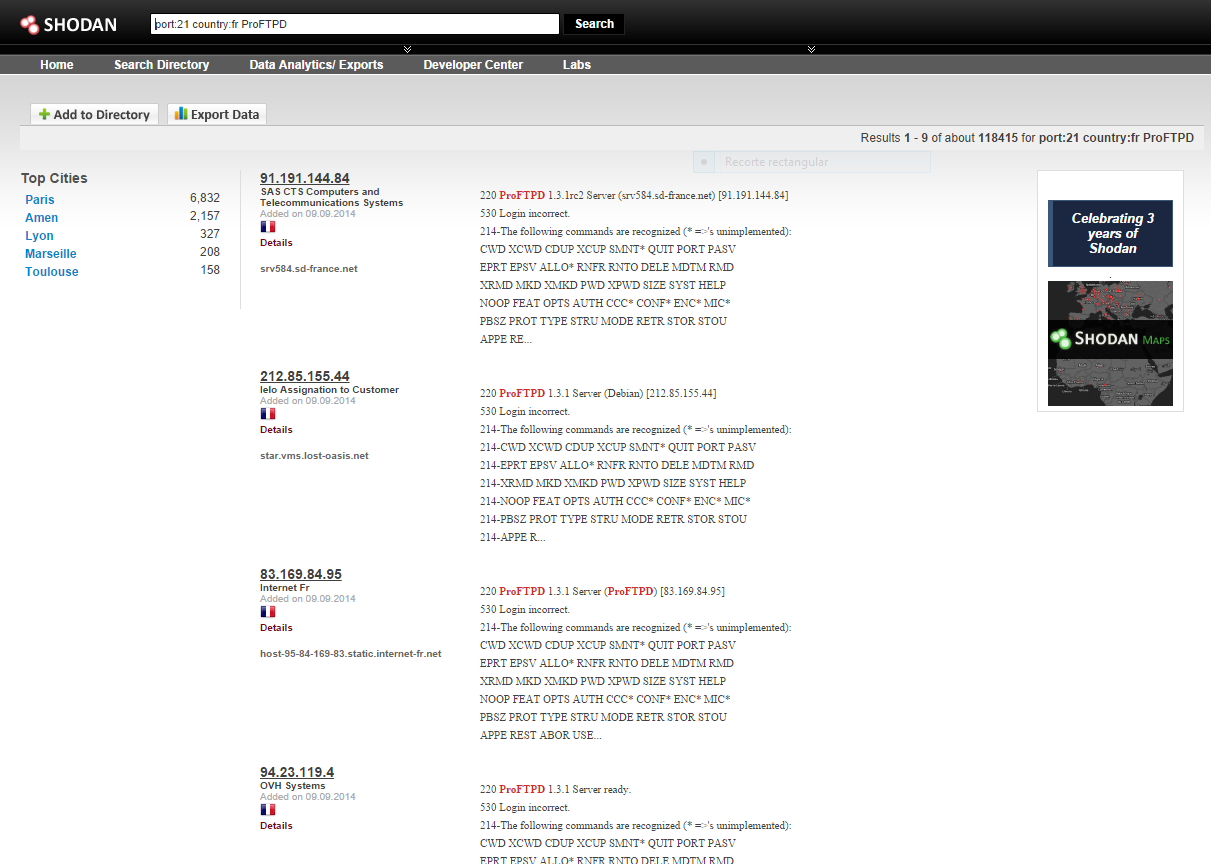Viewport: 1211px width, 864px height.
Task: Click Top Cities heading
Action: [54, 178]
